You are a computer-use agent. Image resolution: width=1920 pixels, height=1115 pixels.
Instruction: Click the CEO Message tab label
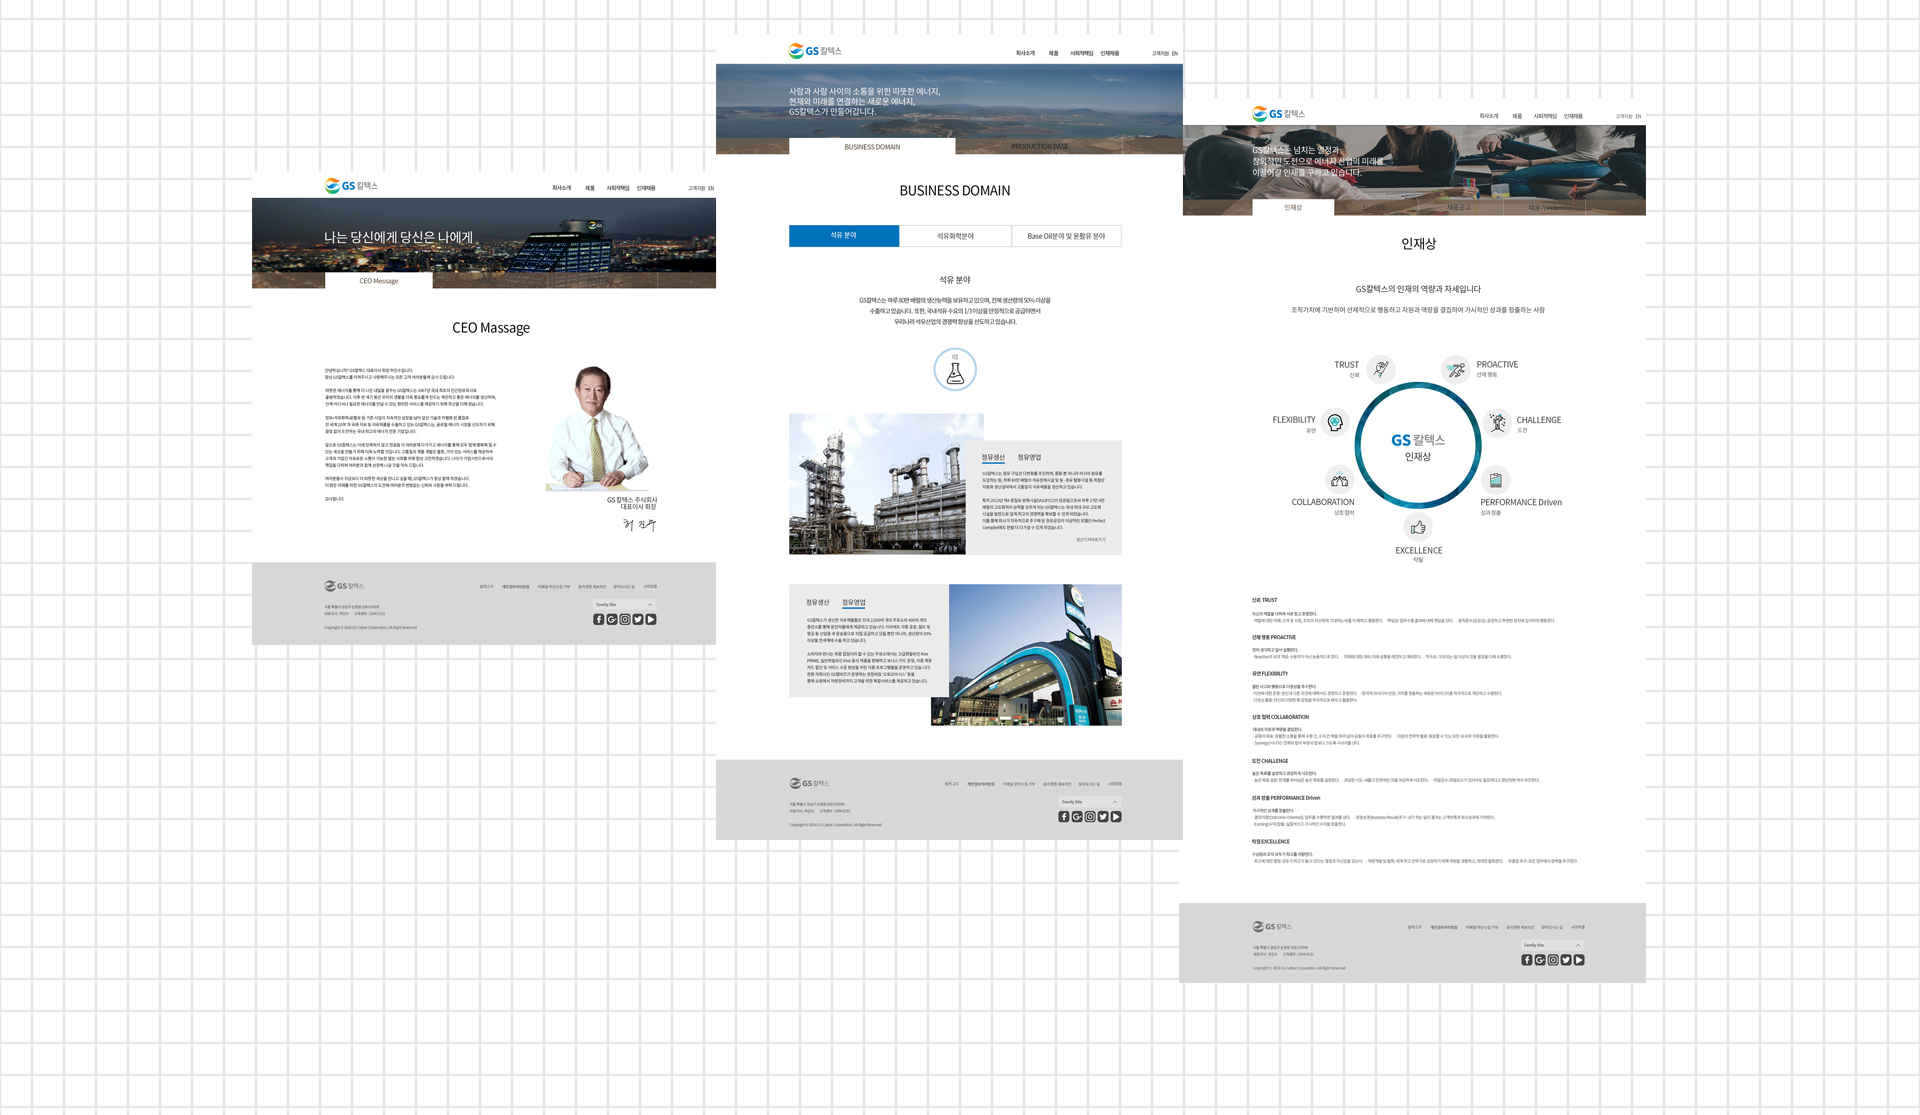point(378,281)
